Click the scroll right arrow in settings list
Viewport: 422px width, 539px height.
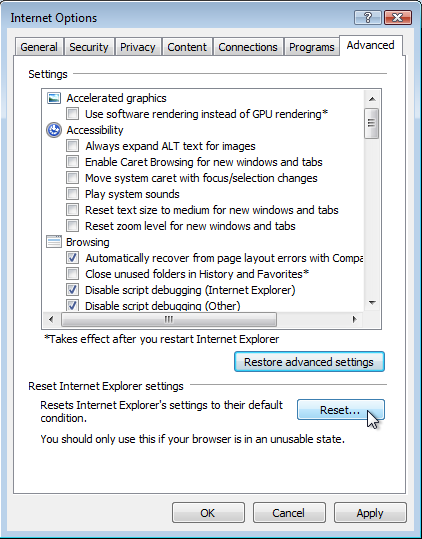[355, 319]
